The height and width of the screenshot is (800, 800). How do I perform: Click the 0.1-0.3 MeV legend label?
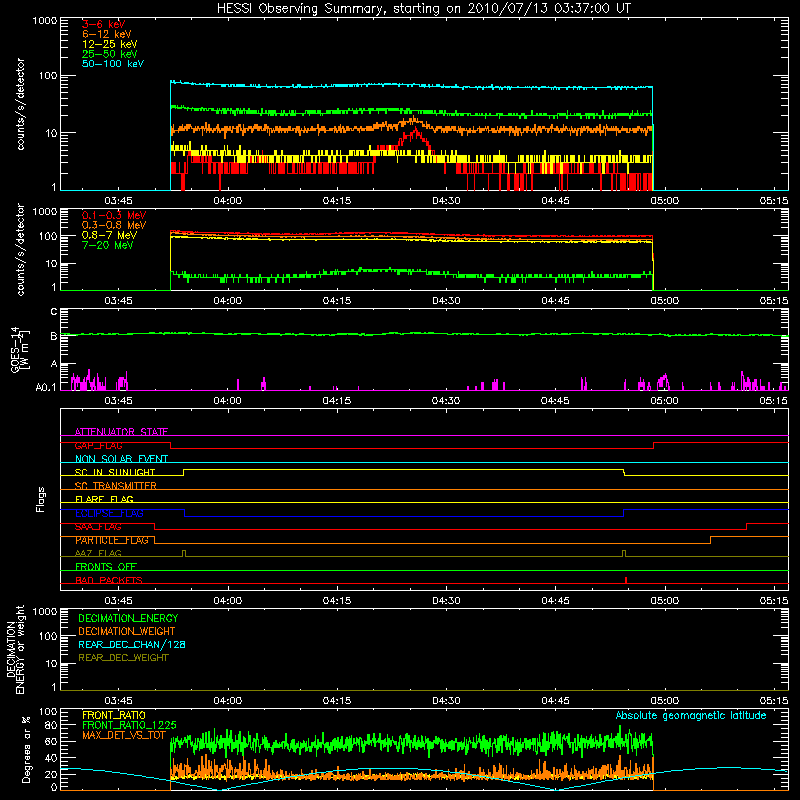click(114, 215)
